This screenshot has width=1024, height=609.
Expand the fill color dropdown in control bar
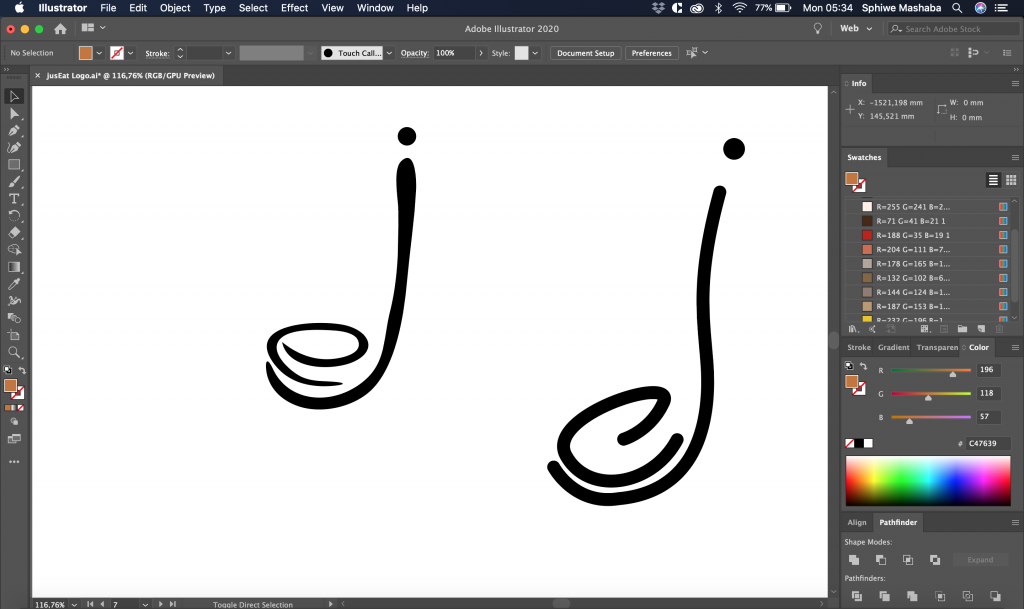99,53
